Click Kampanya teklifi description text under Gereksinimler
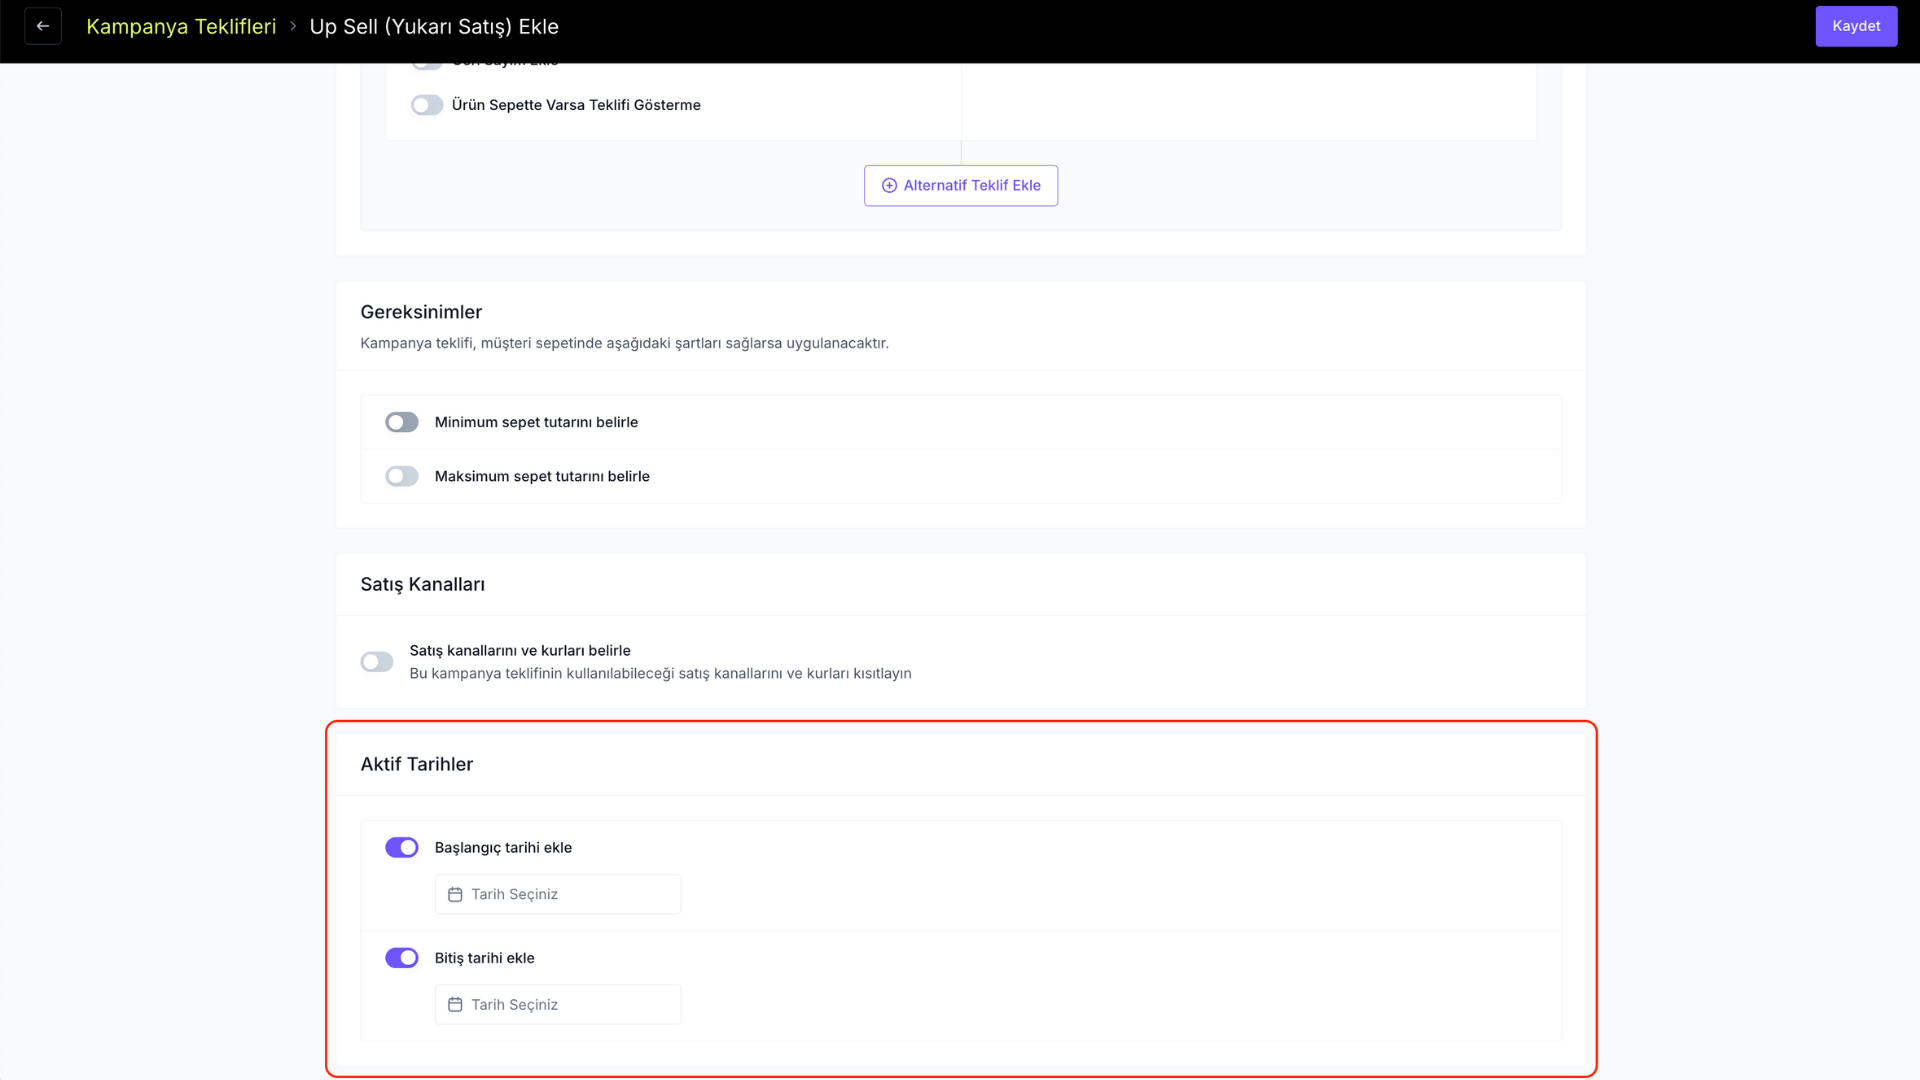Screen dimensions: 1920x1080 pyautogui.click(x=624, y=343)
